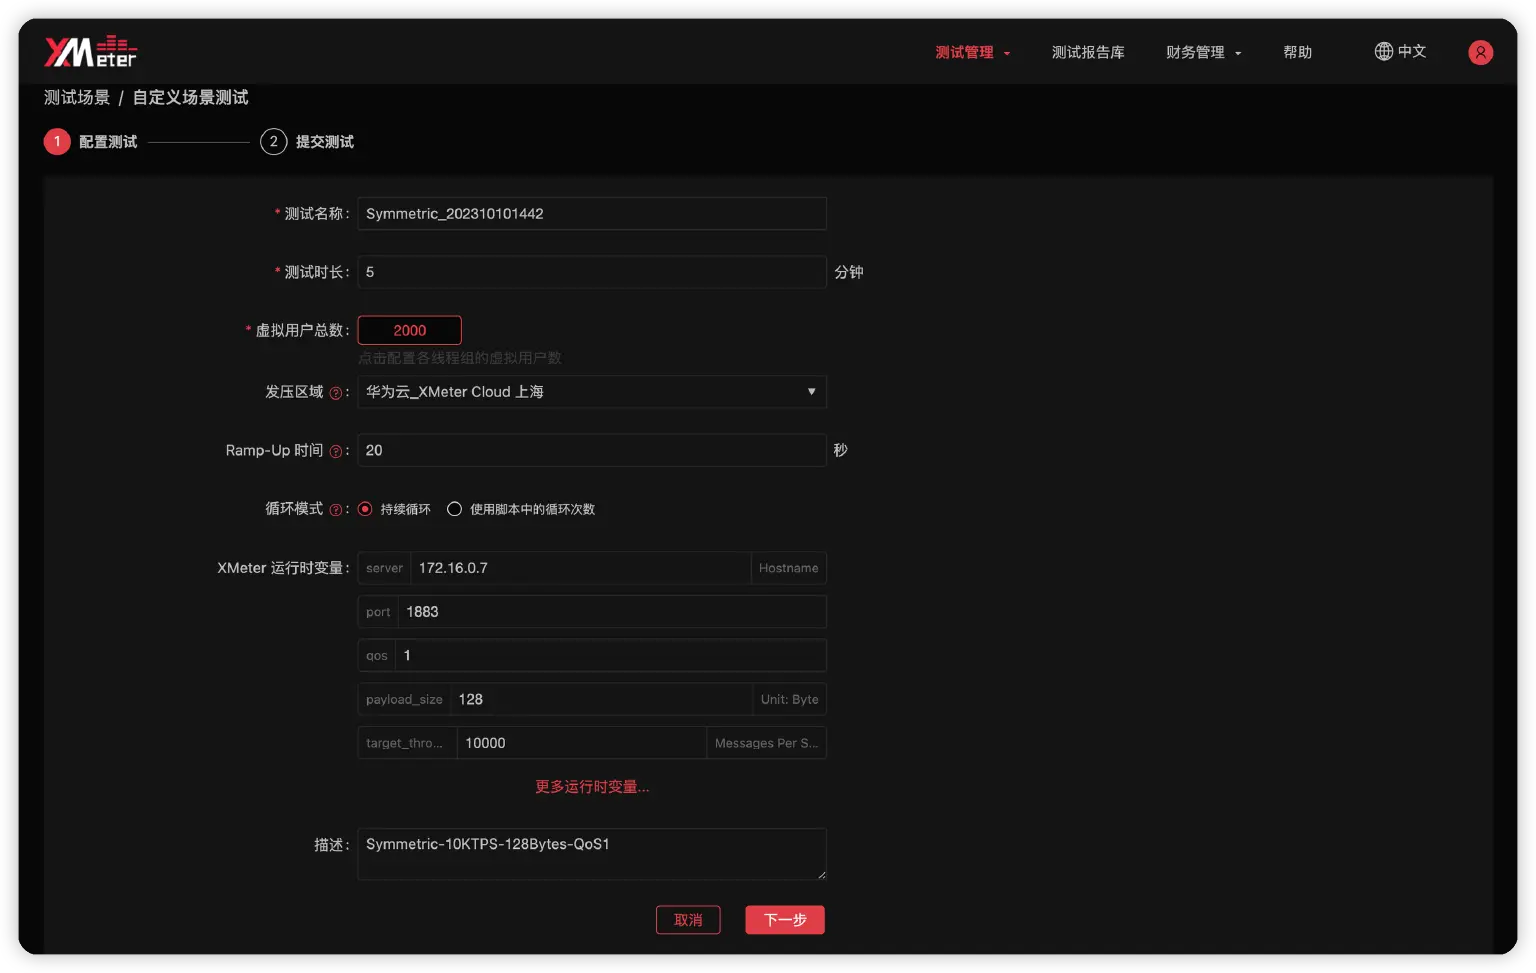The height and width of the screenshot is (973, 1536).
Task: Click 更多运行时变量 link
Action: (x=592, y=787)
